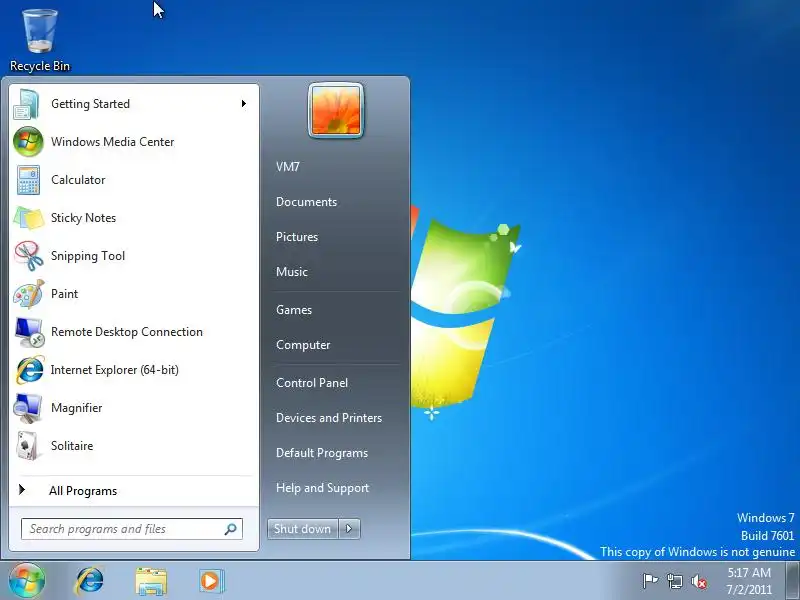Open Documents from Start menu

coord(306,202)
